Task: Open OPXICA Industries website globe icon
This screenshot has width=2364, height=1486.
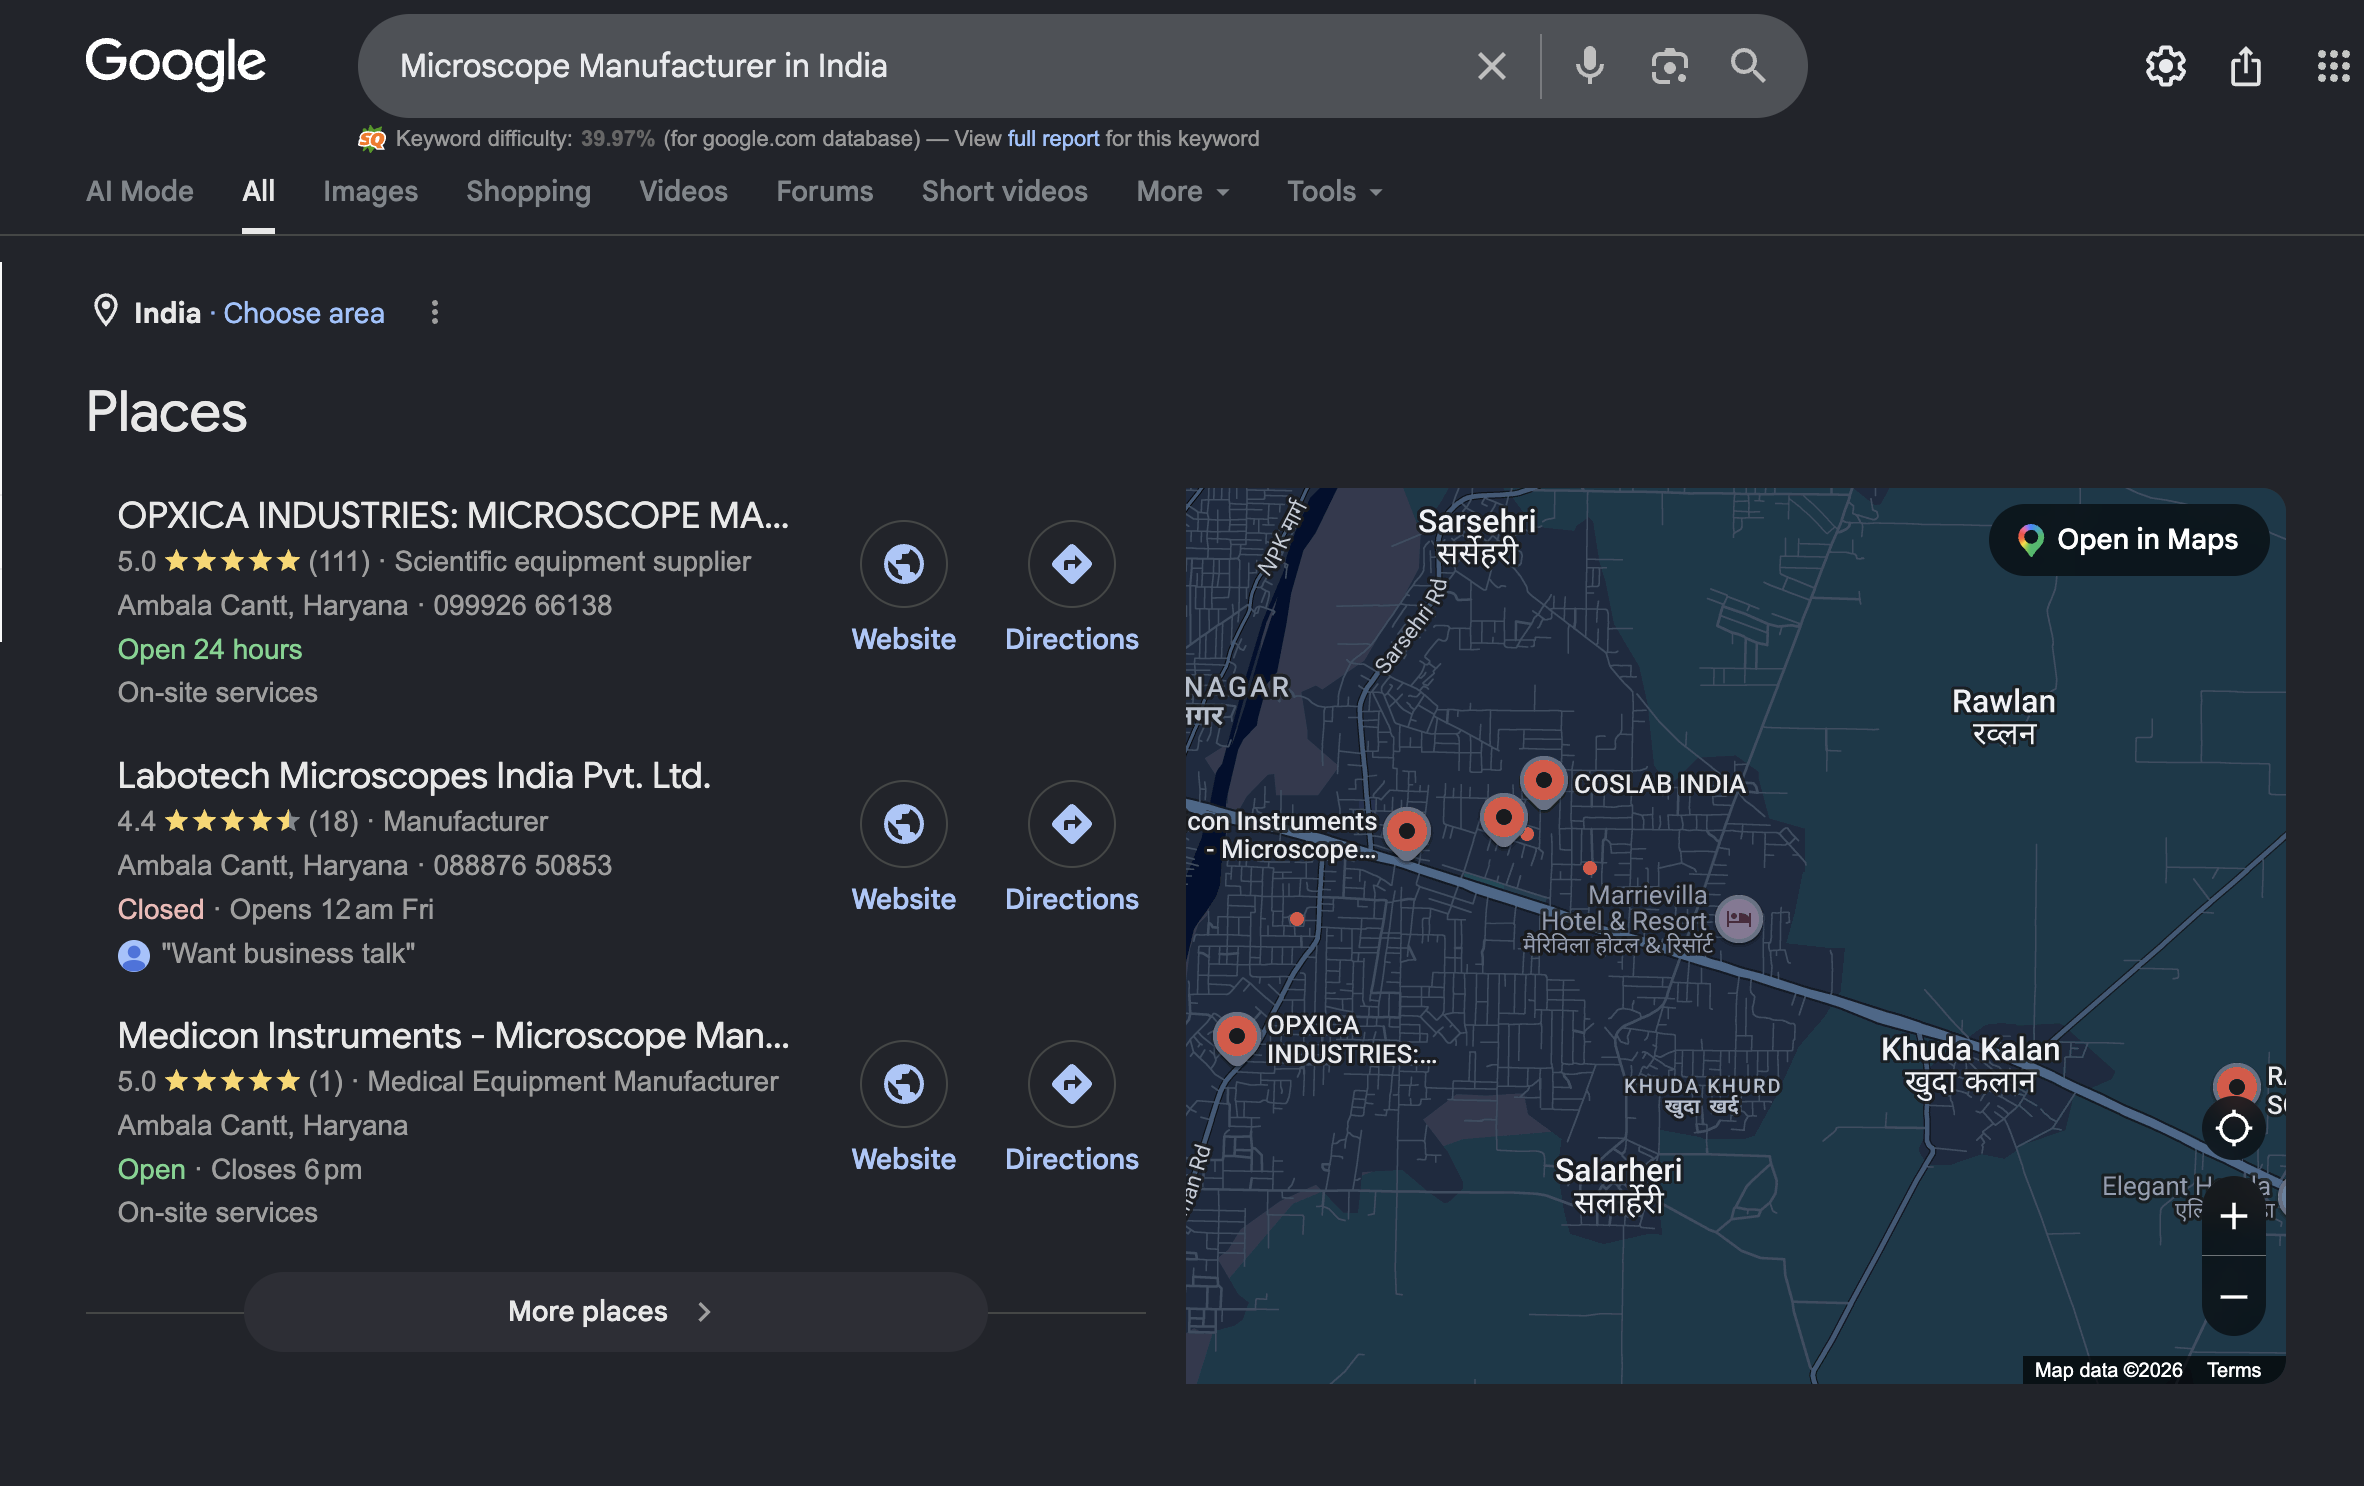Action: [903, 563]
